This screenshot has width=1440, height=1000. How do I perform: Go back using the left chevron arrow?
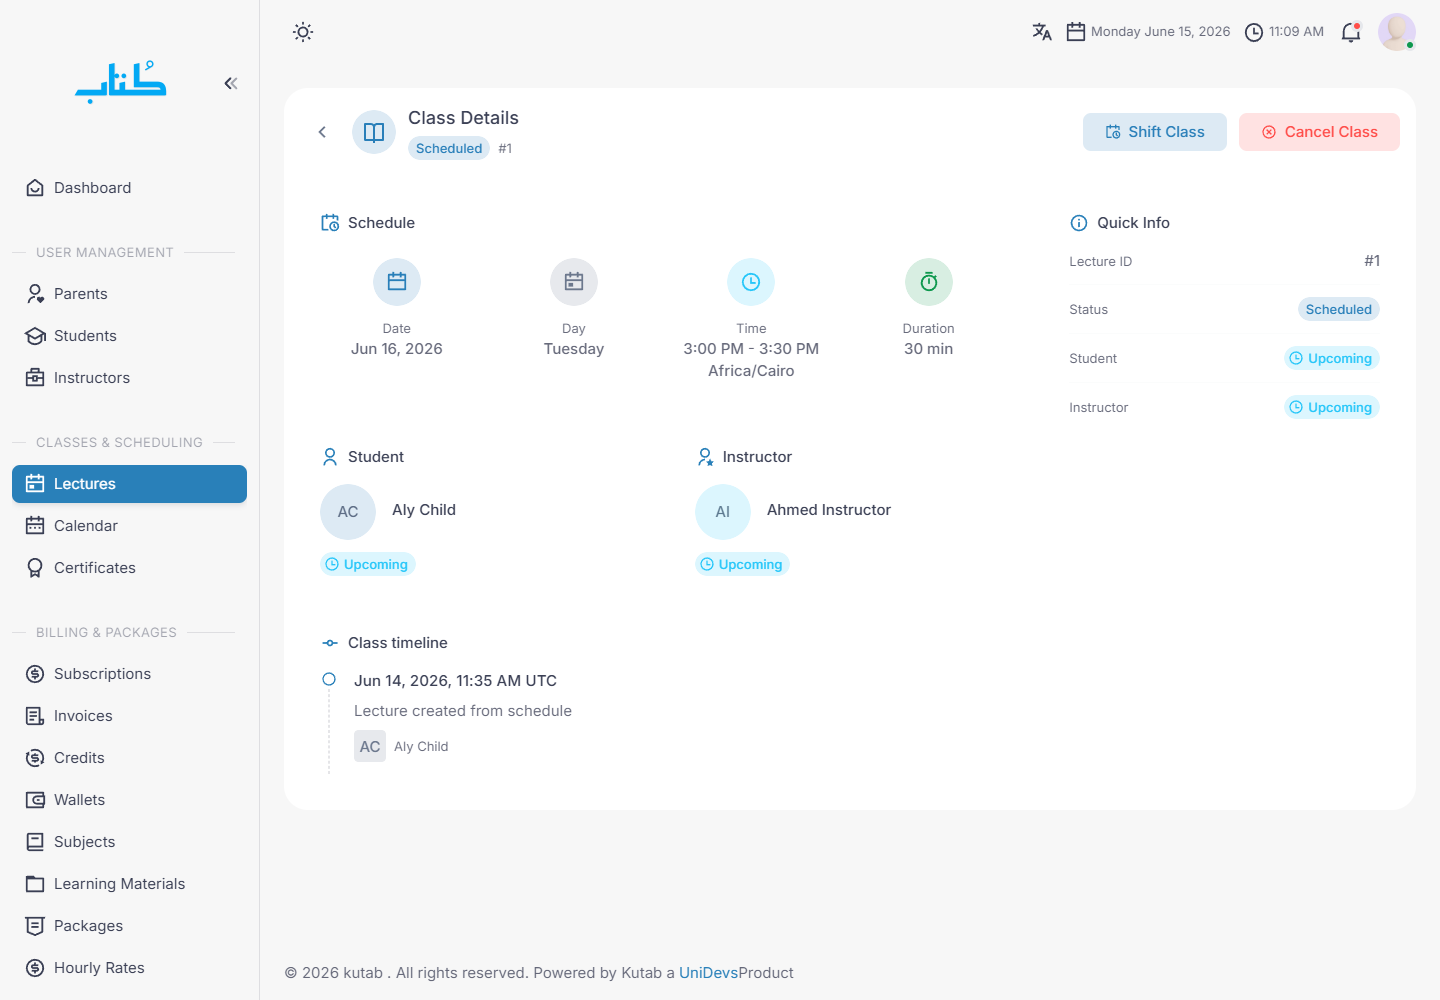322,132
